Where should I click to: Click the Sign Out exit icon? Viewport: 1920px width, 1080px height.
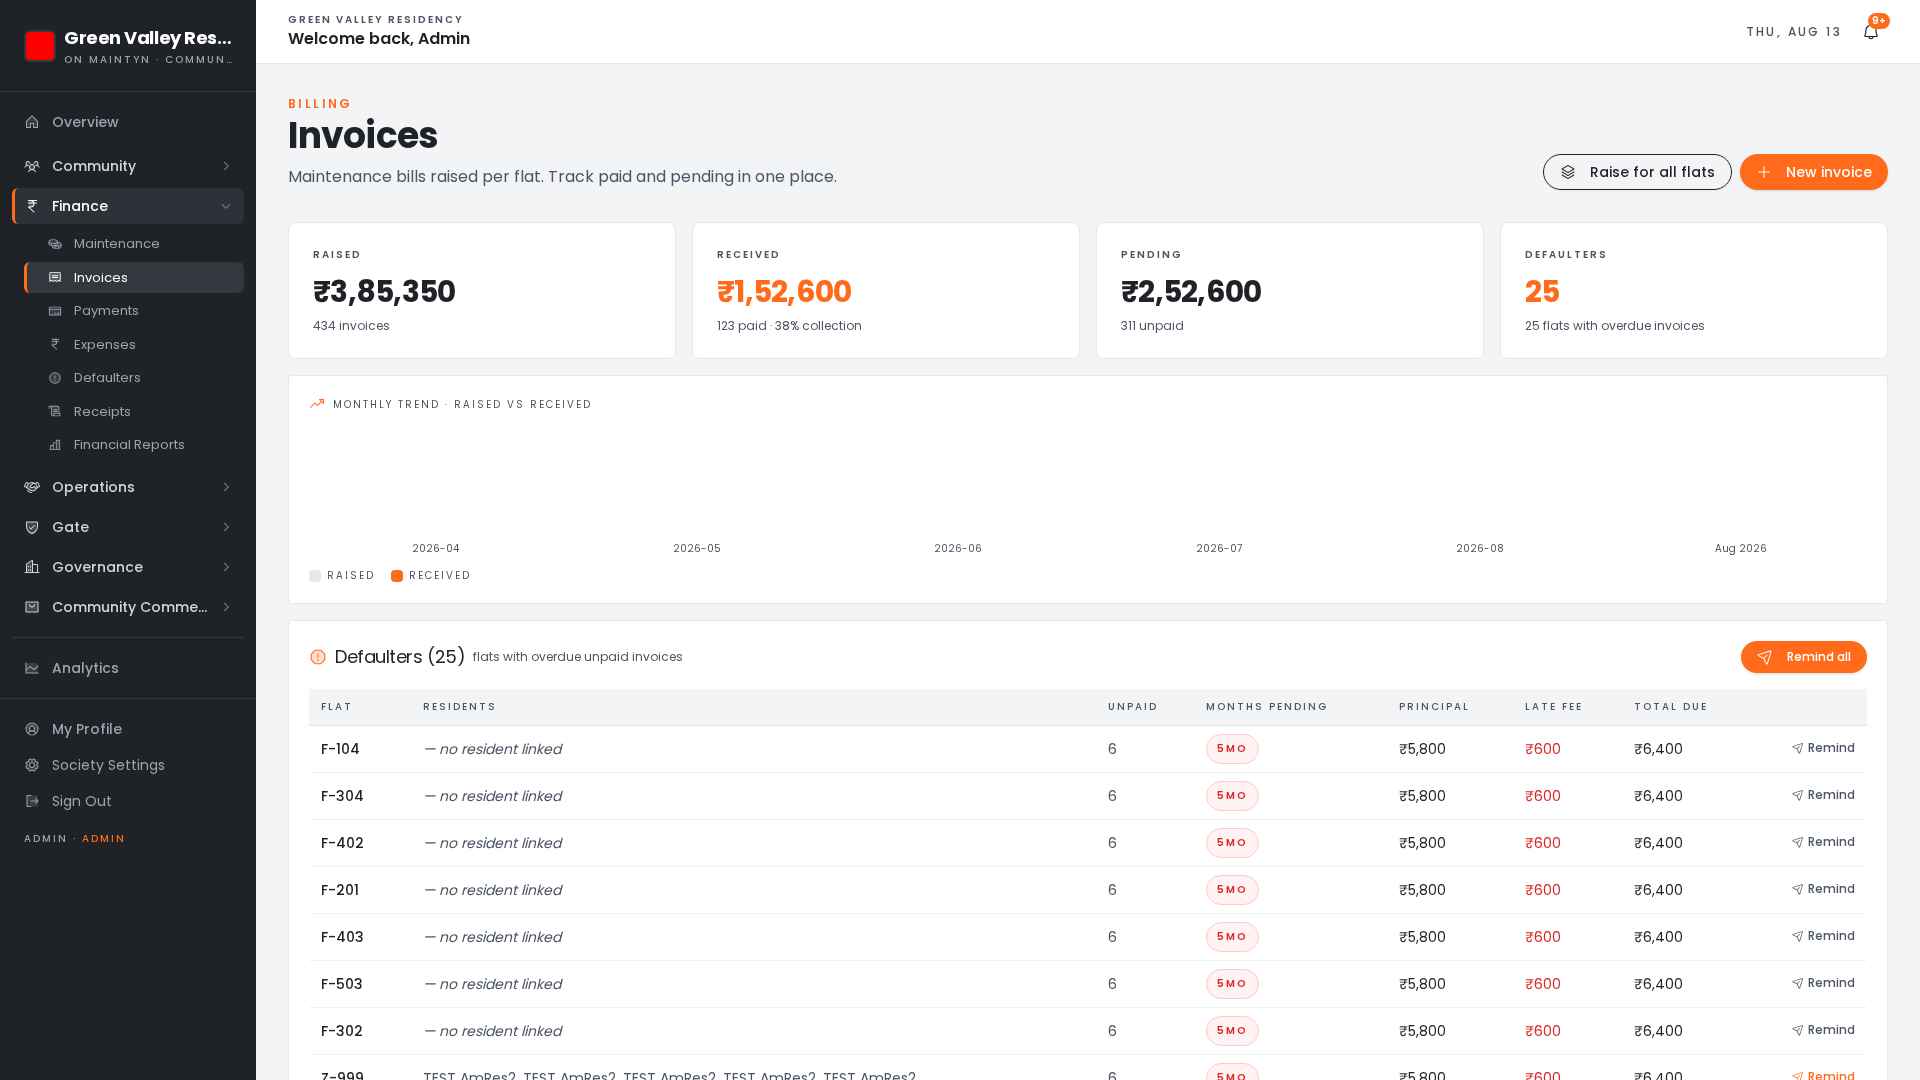coord(32,801)
